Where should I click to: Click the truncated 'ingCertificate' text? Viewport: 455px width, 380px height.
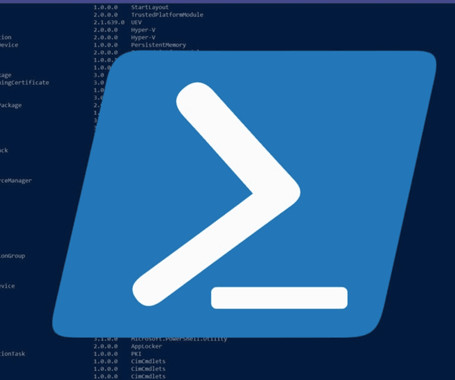[x=24, y=82]
